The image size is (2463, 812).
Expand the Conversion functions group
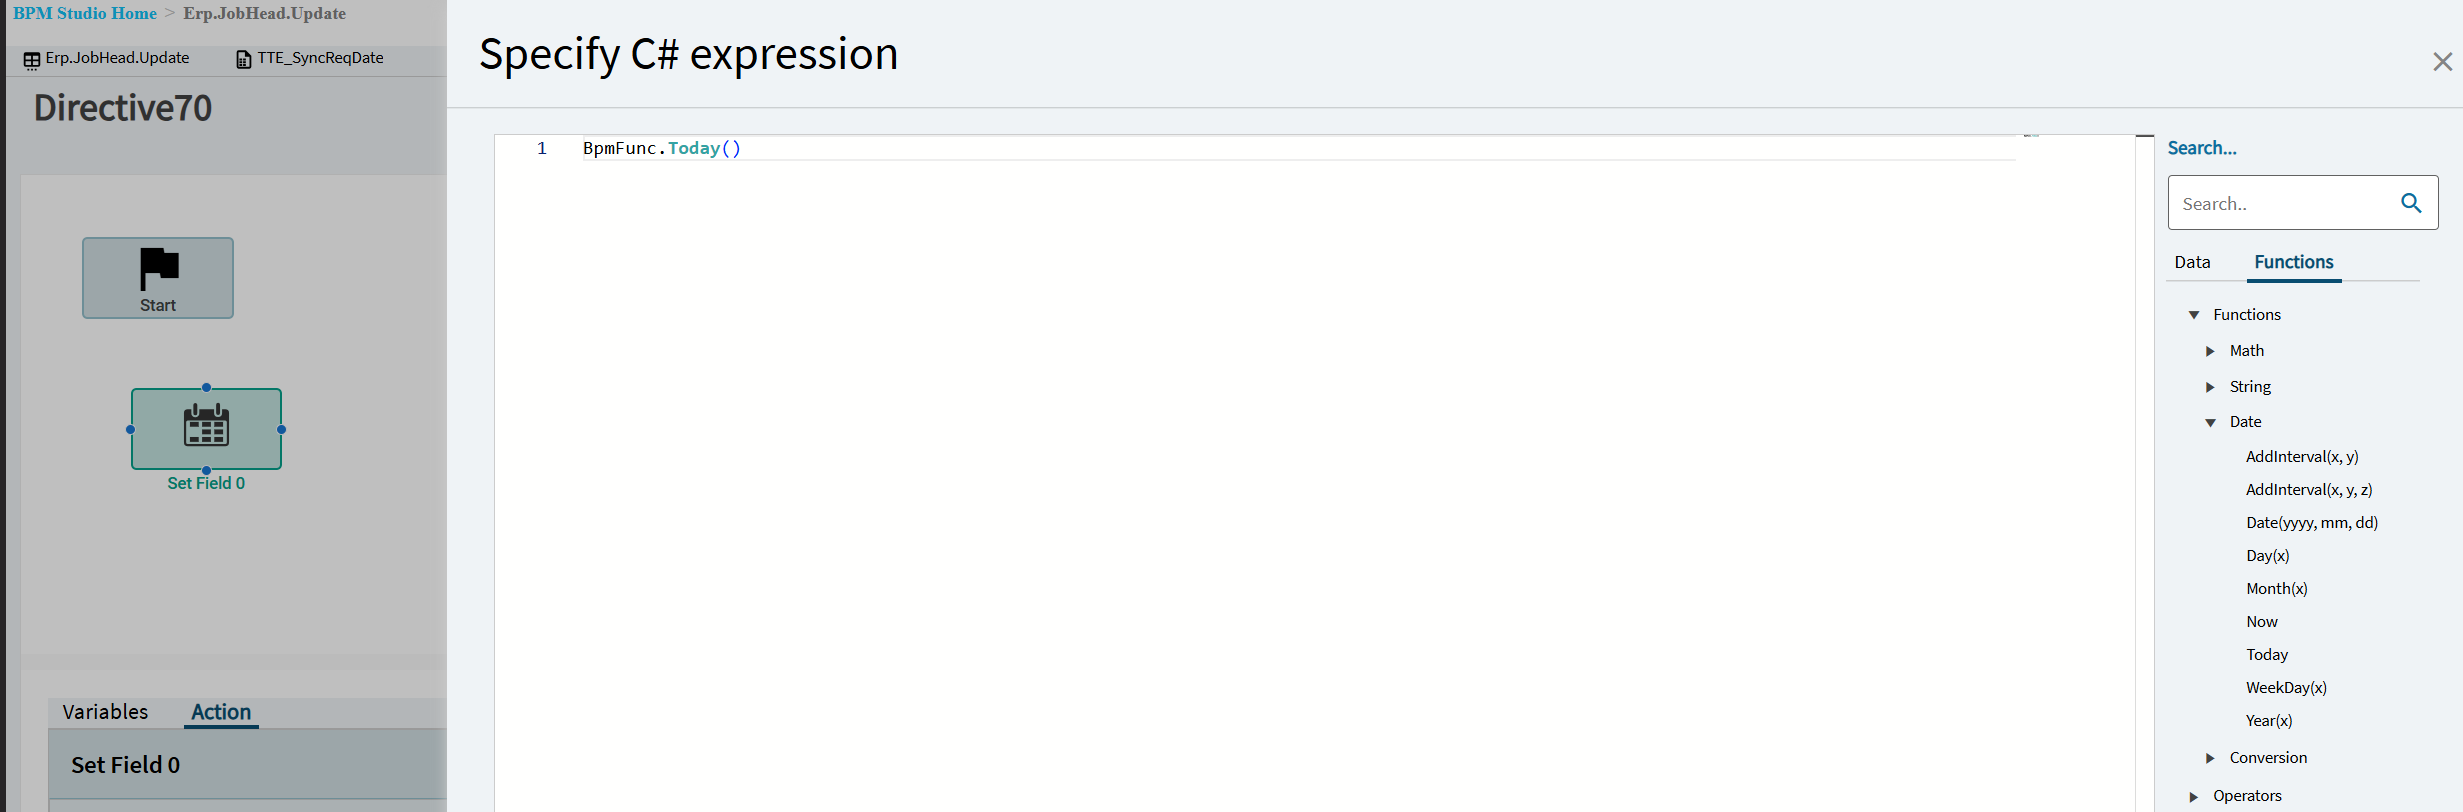click(2210, 758)
